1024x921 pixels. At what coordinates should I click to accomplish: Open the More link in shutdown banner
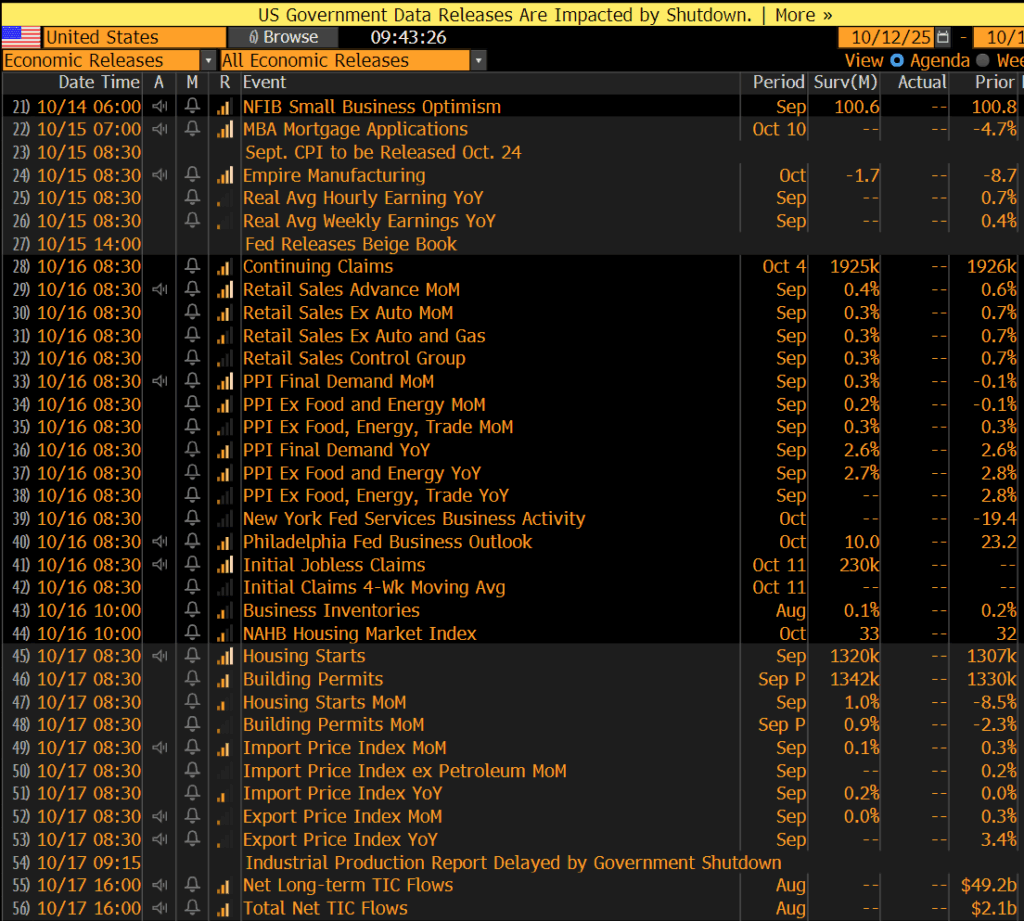[x=803, y=15]
